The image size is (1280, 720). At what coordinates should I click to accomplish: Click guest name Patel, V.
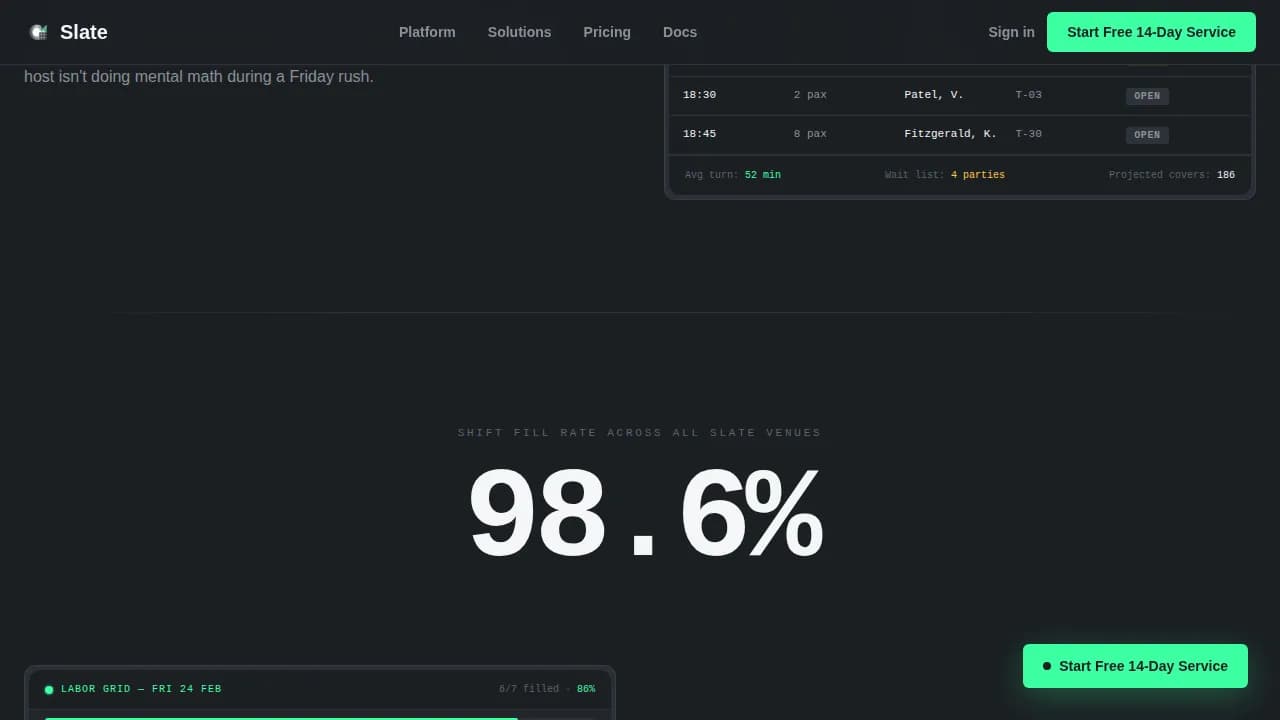(934, 95)
